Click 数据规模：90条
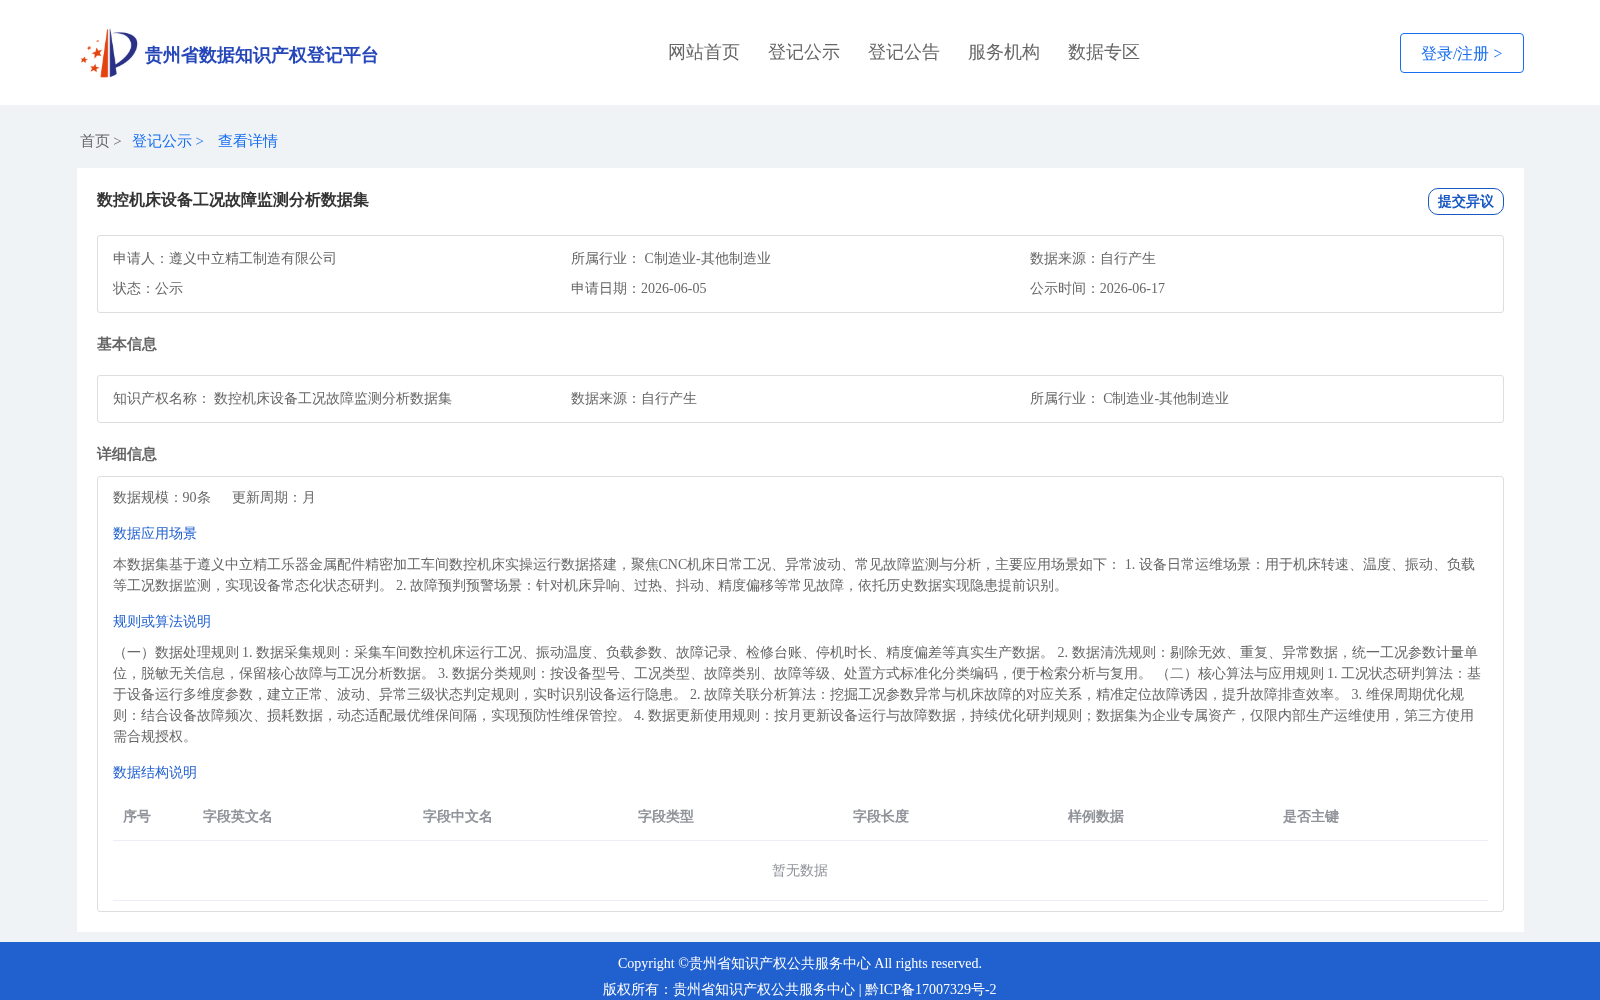The image size is (1600, 1000). (162, 497)
